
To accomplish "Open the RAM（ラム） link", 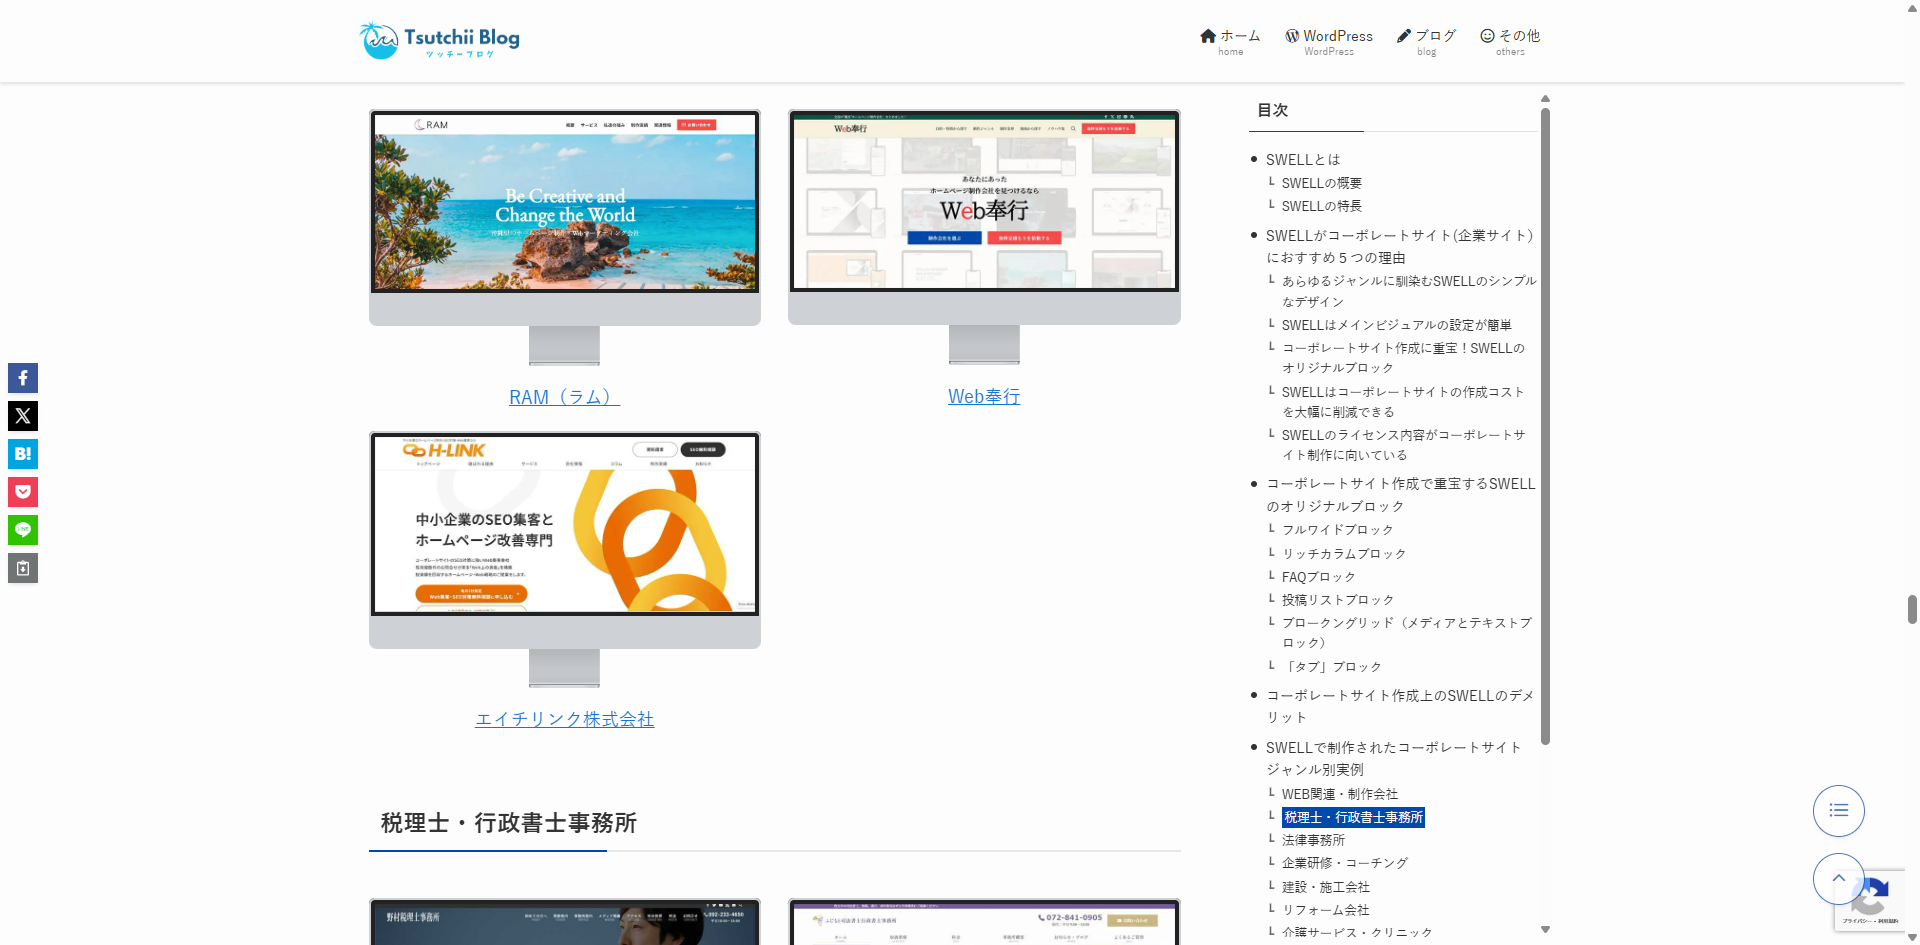I will click(x=564, y=397).
